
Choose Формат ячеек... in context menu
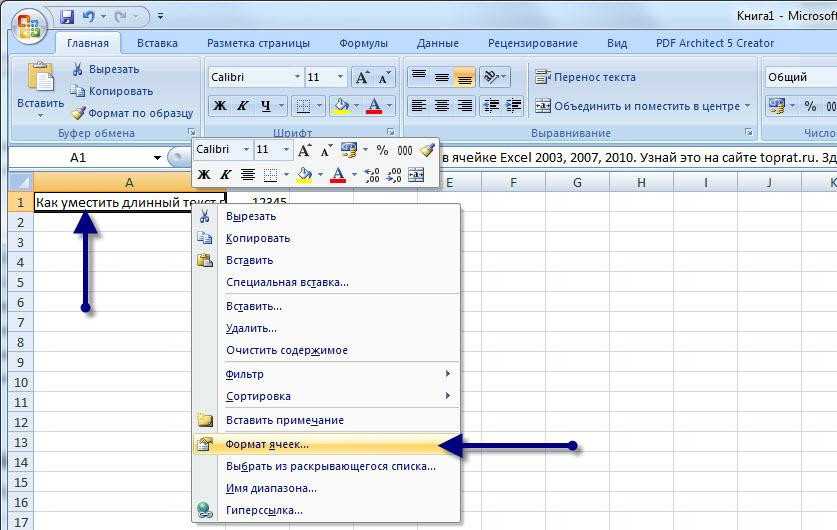pos(326,444)
